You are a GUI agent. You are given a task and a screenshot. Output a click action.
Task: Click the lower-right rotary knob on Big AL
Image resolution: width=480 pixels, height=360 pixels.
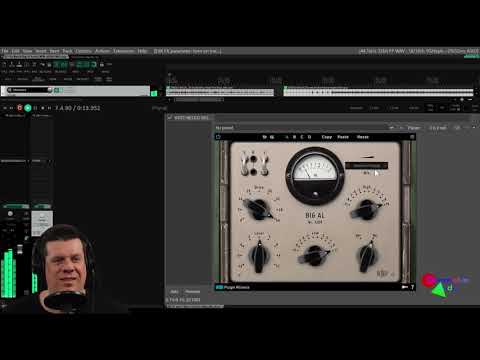pos(367,256)
